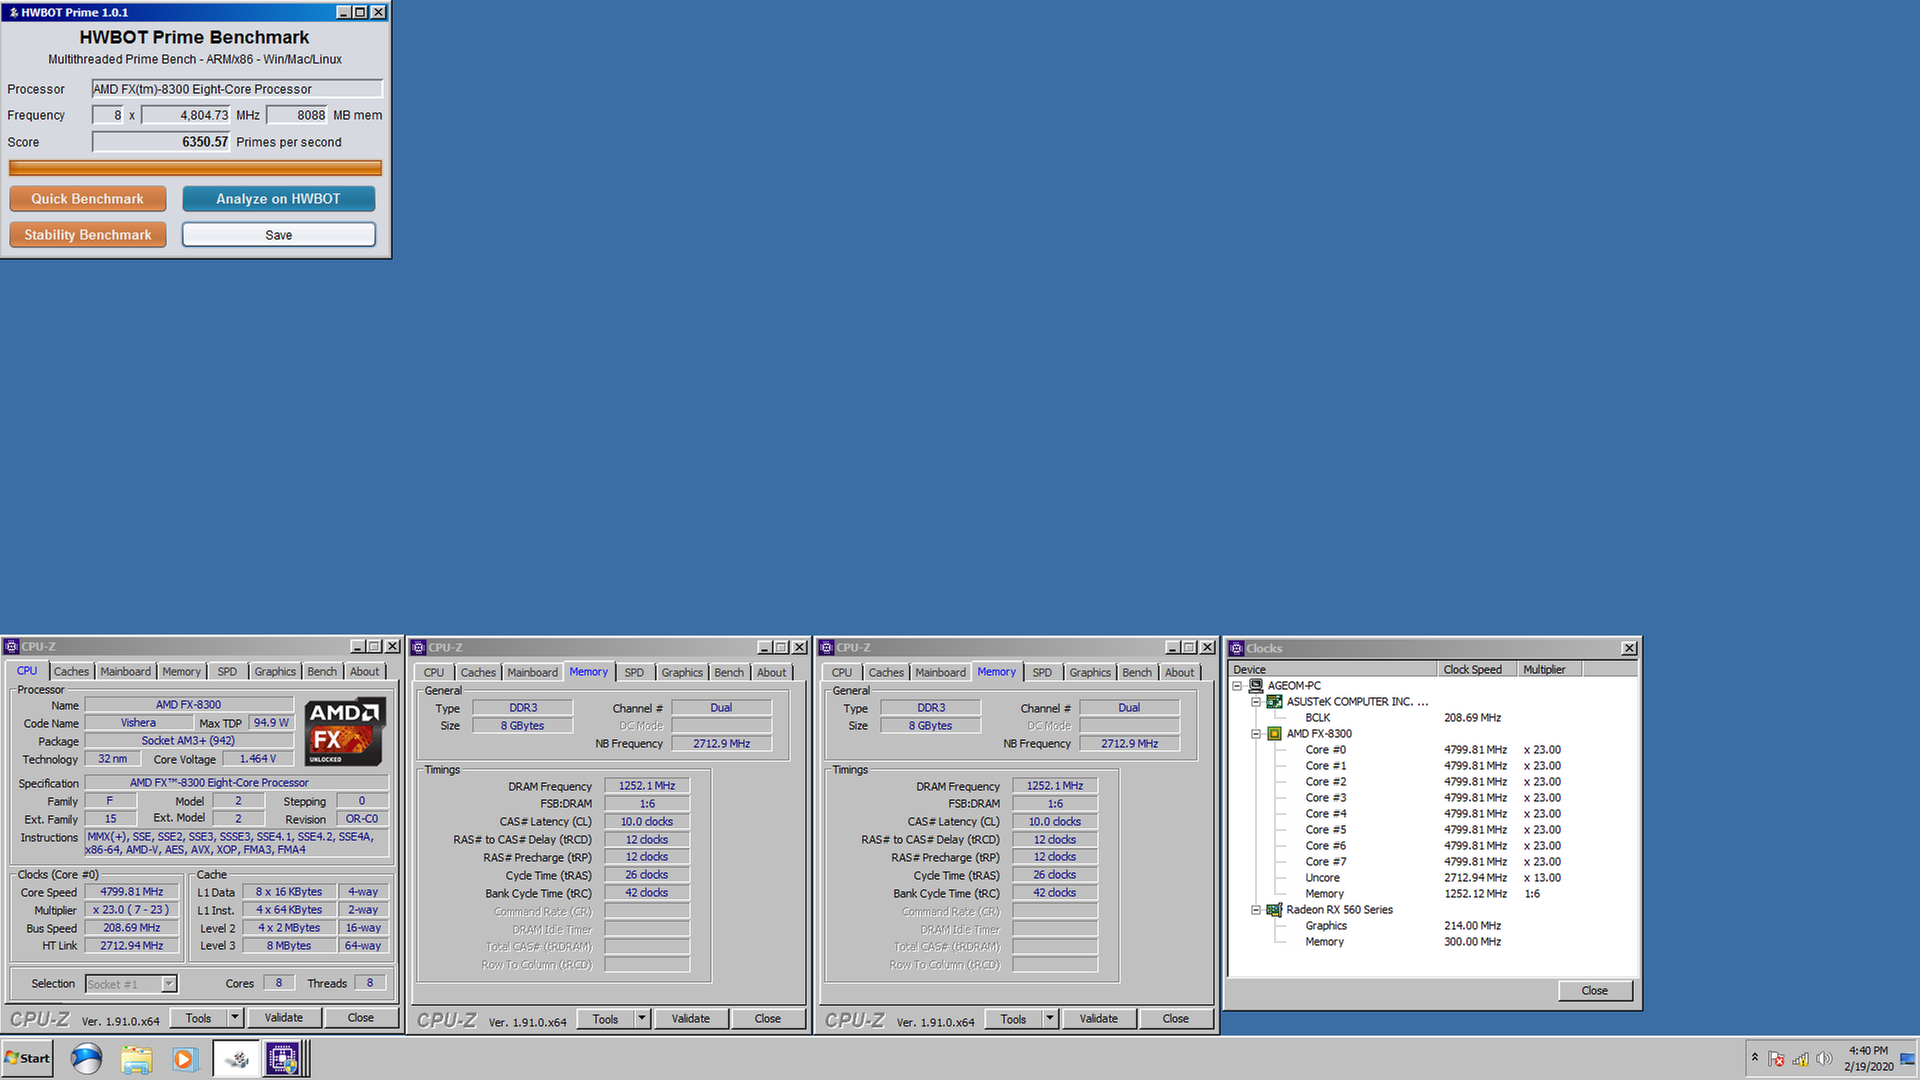Image resolution: width=1920 pixels, height=1080 pixels.
Task: Start the Quick Benchmark
Action: coord(87,199)
